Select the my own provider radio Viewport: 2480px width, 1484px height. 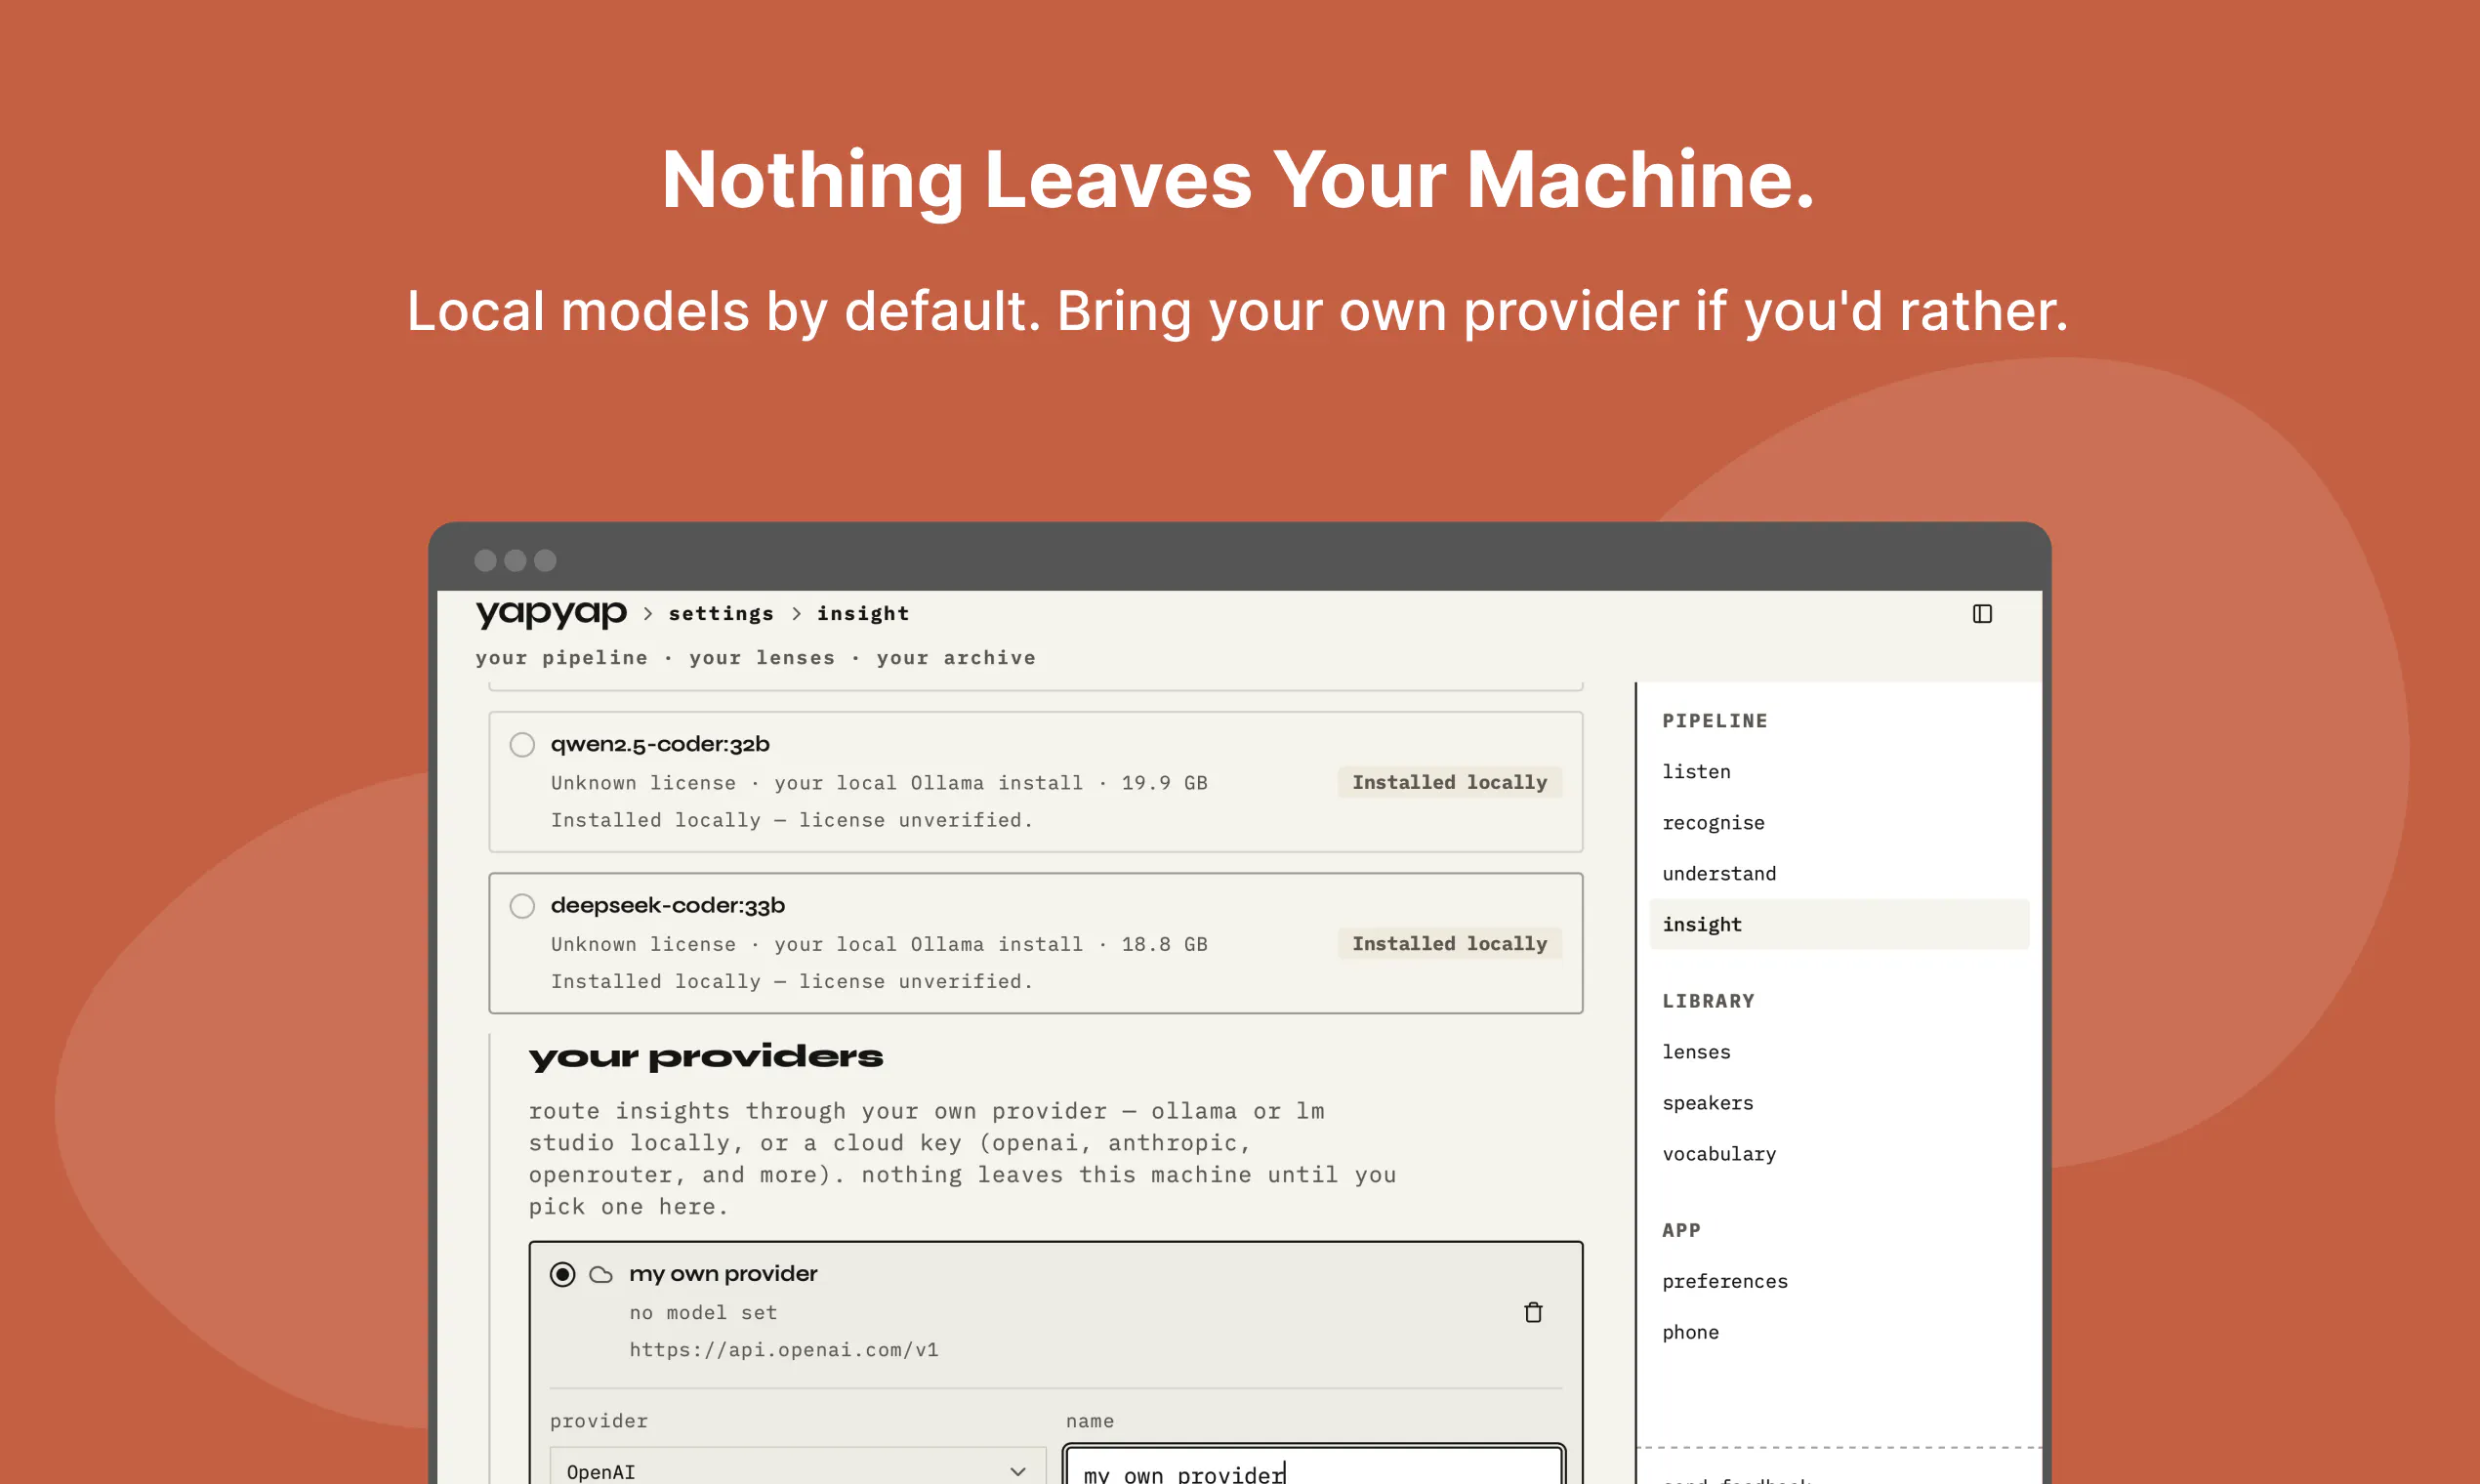point(563,1274)
